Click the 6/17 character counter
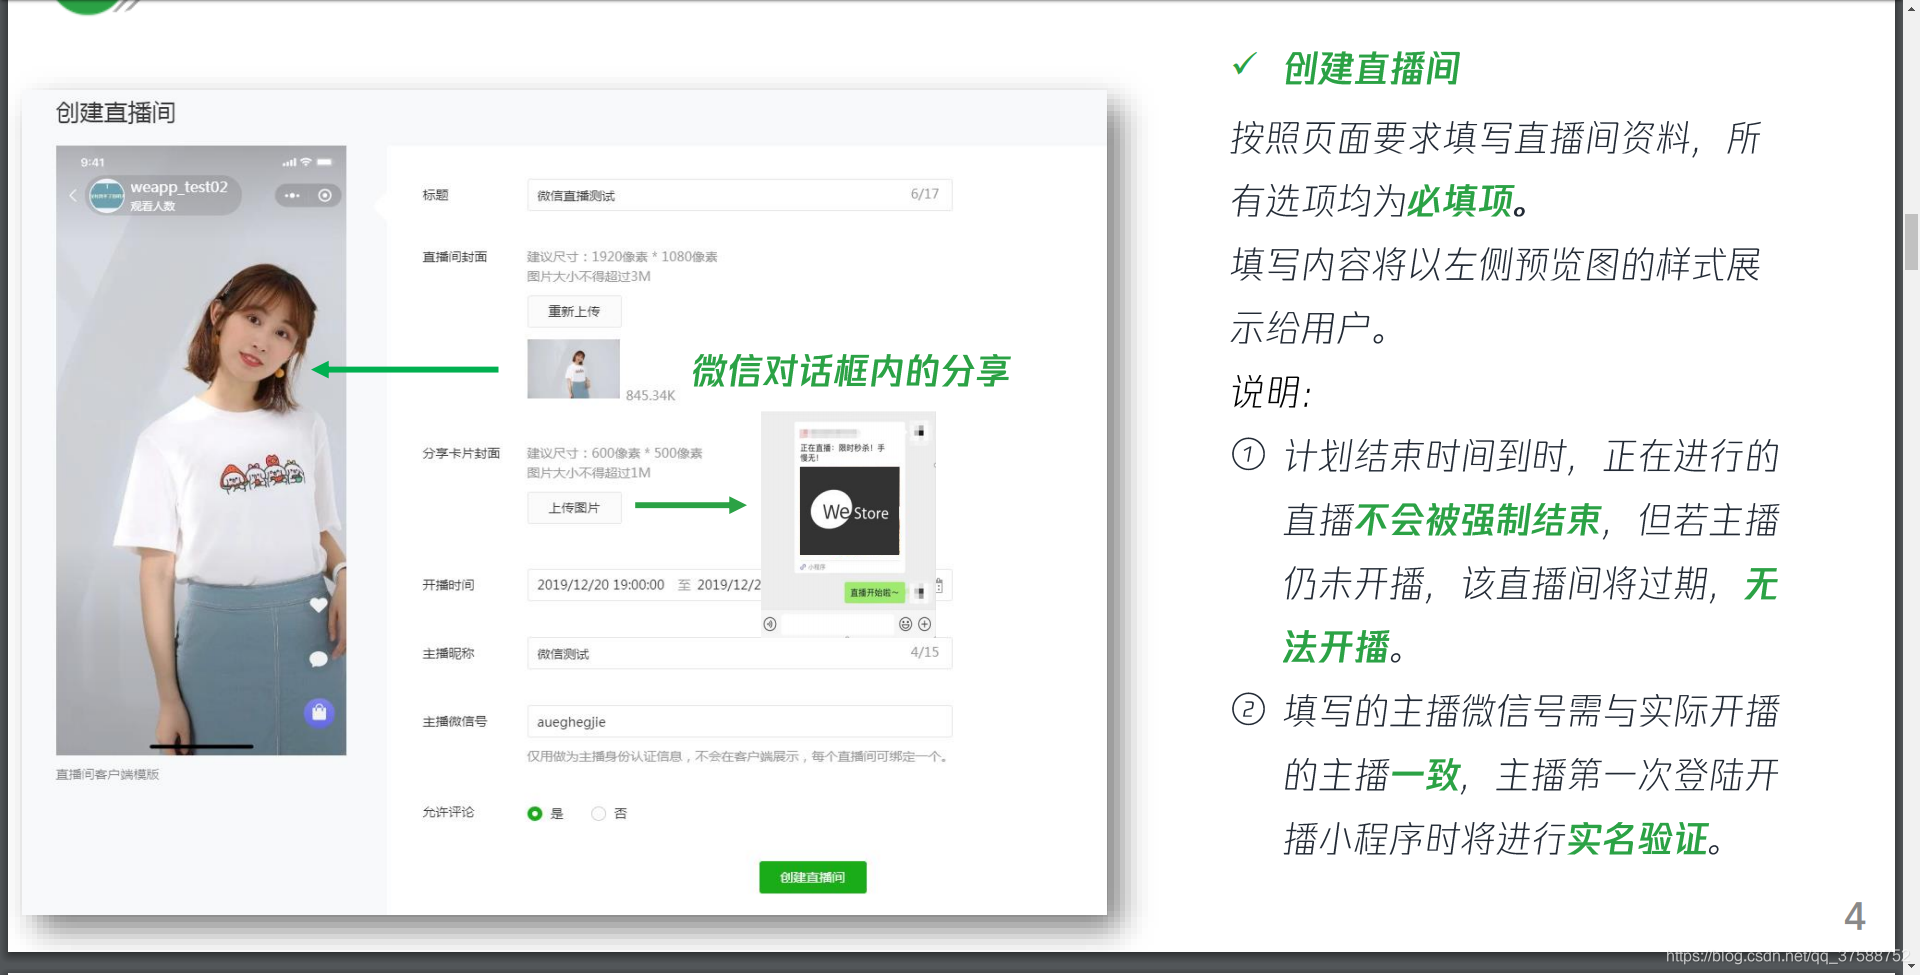This screenshot has height=975, width=1920. (x=924, y=194)
